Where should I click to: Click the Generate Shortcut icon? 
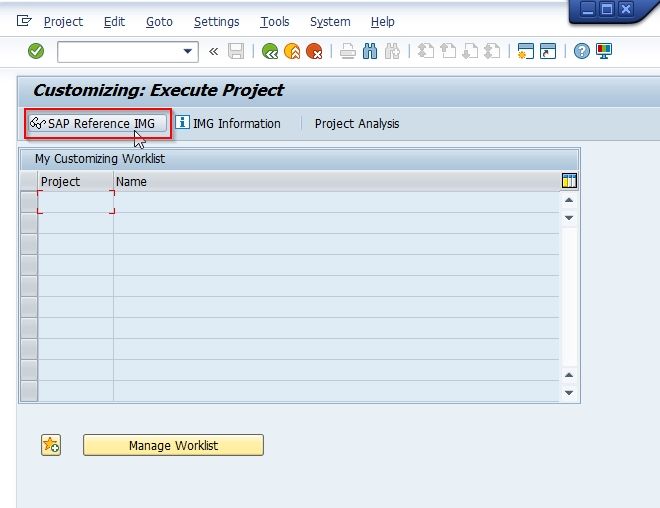click(548, 51)
